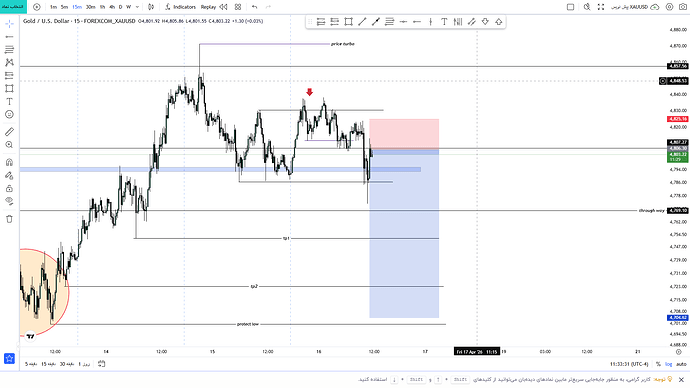690x388 pixels.
Task: Open the emoji icons tool
Action: coord(9,114)
